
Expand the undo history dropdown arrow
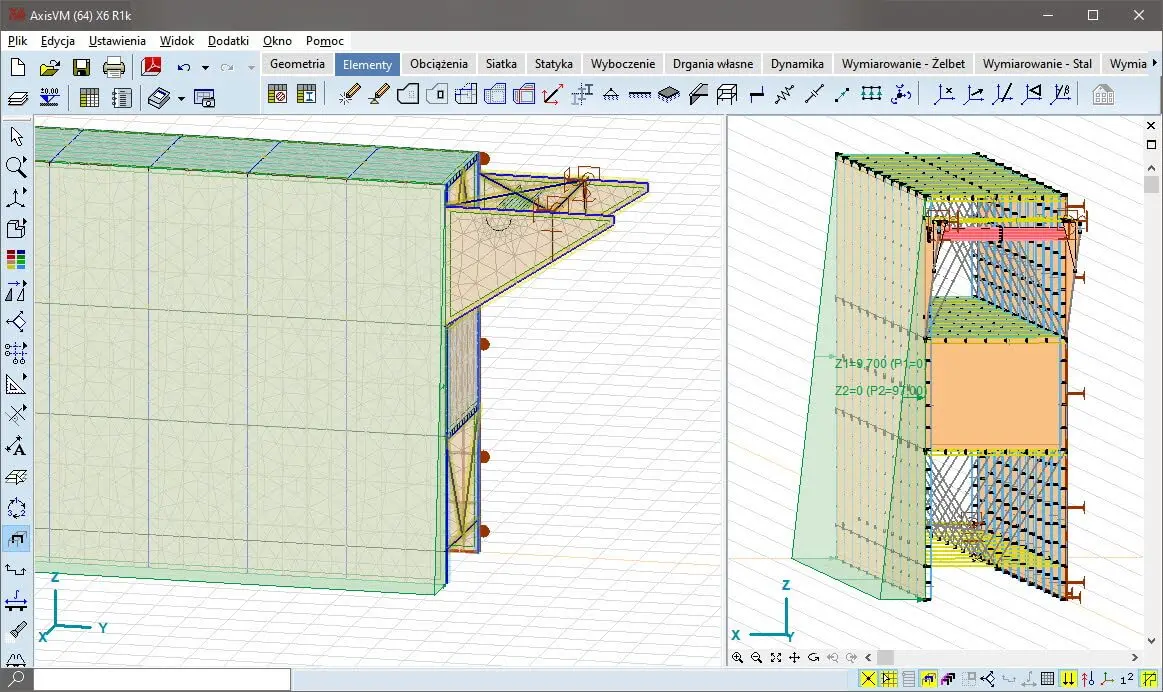(x=205, y=68)
